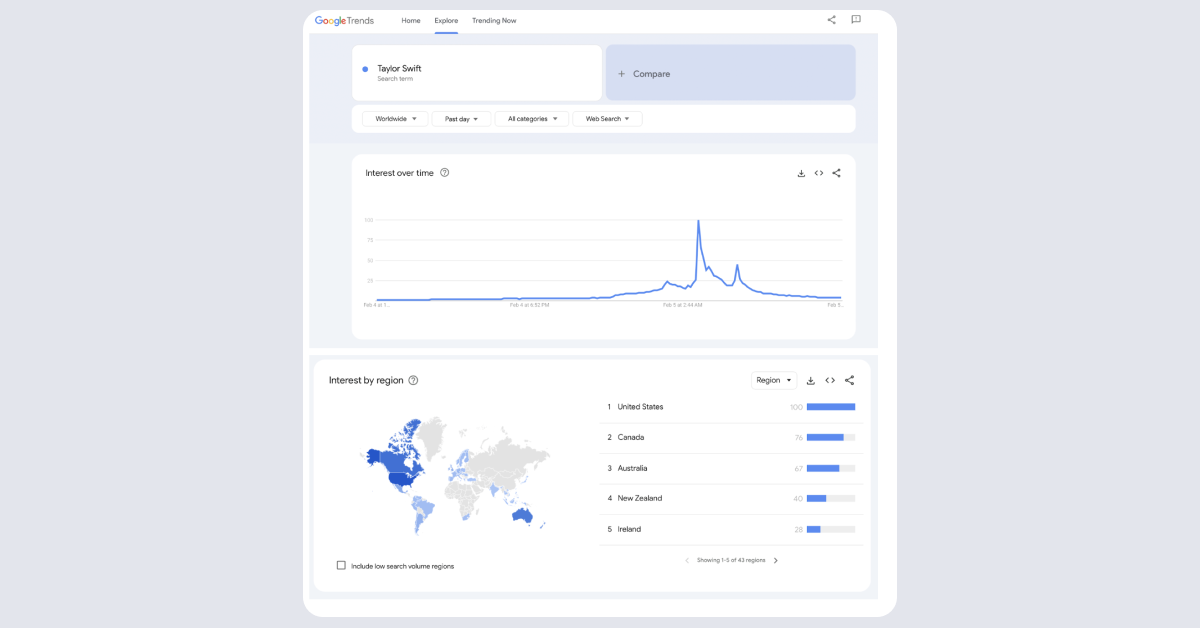Switch the Region view selector dropdown
This screenshot has width=1200, height=628.
tap(773, 380)
